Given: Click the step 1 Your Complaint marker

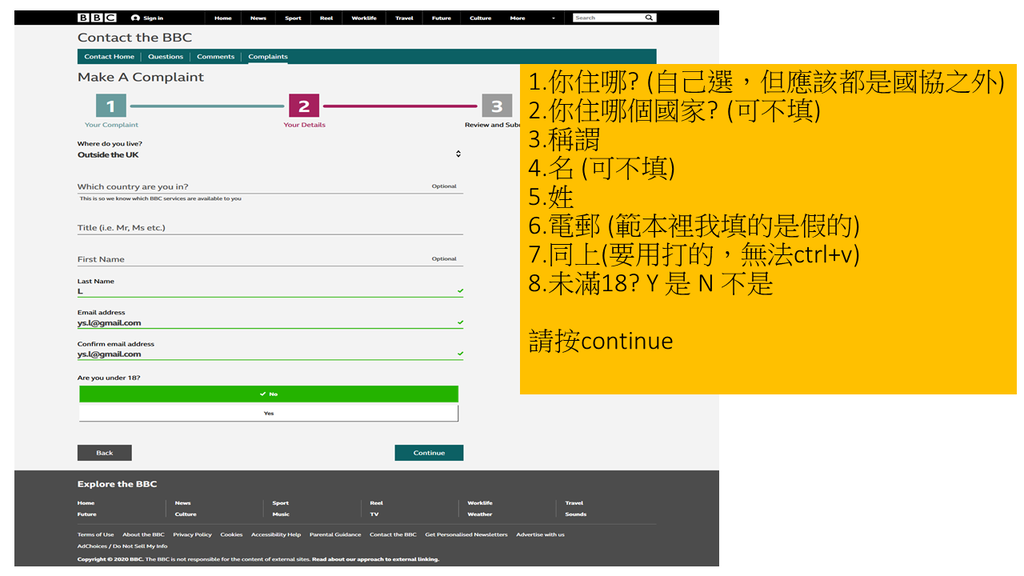Looking at the screenshot, I should 110,106.
